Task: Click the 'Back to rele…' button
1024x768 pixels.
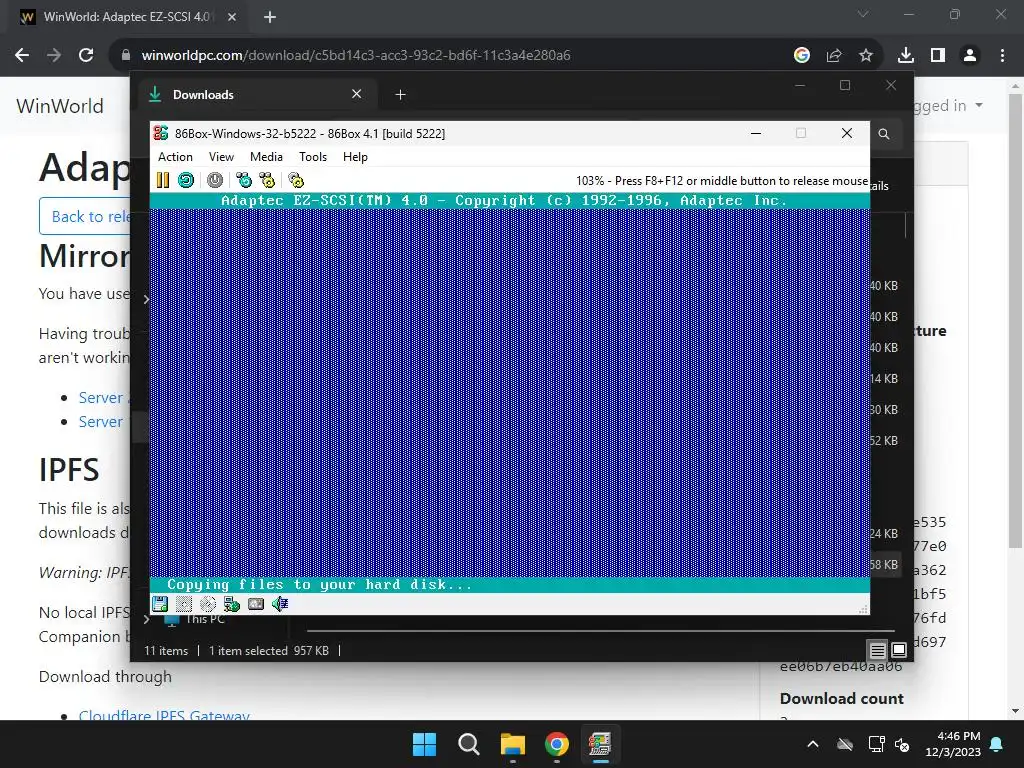Action: pyautogui.click(x=85, y=216)
